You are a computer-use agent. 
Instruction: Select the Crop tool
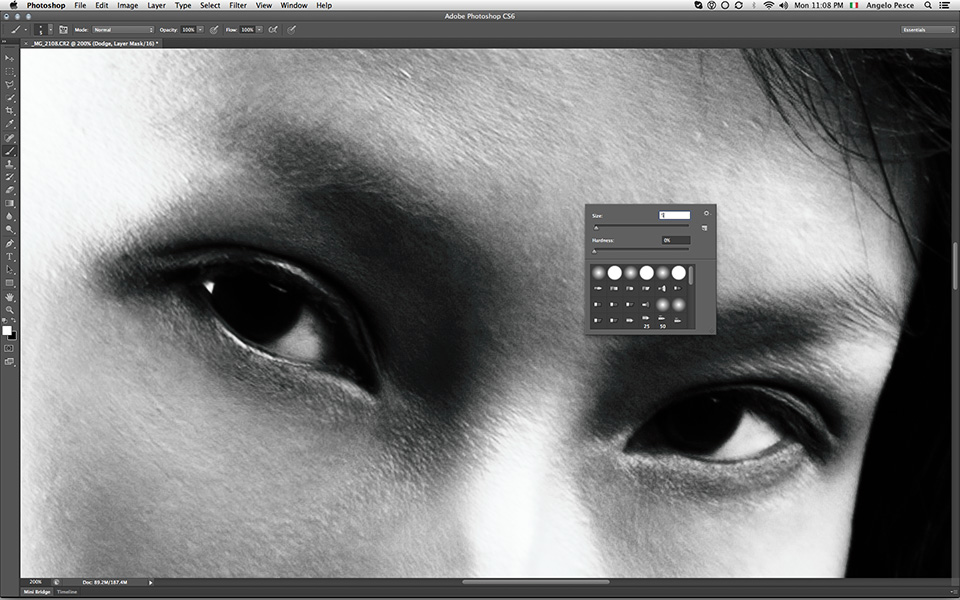click(9, 111)
